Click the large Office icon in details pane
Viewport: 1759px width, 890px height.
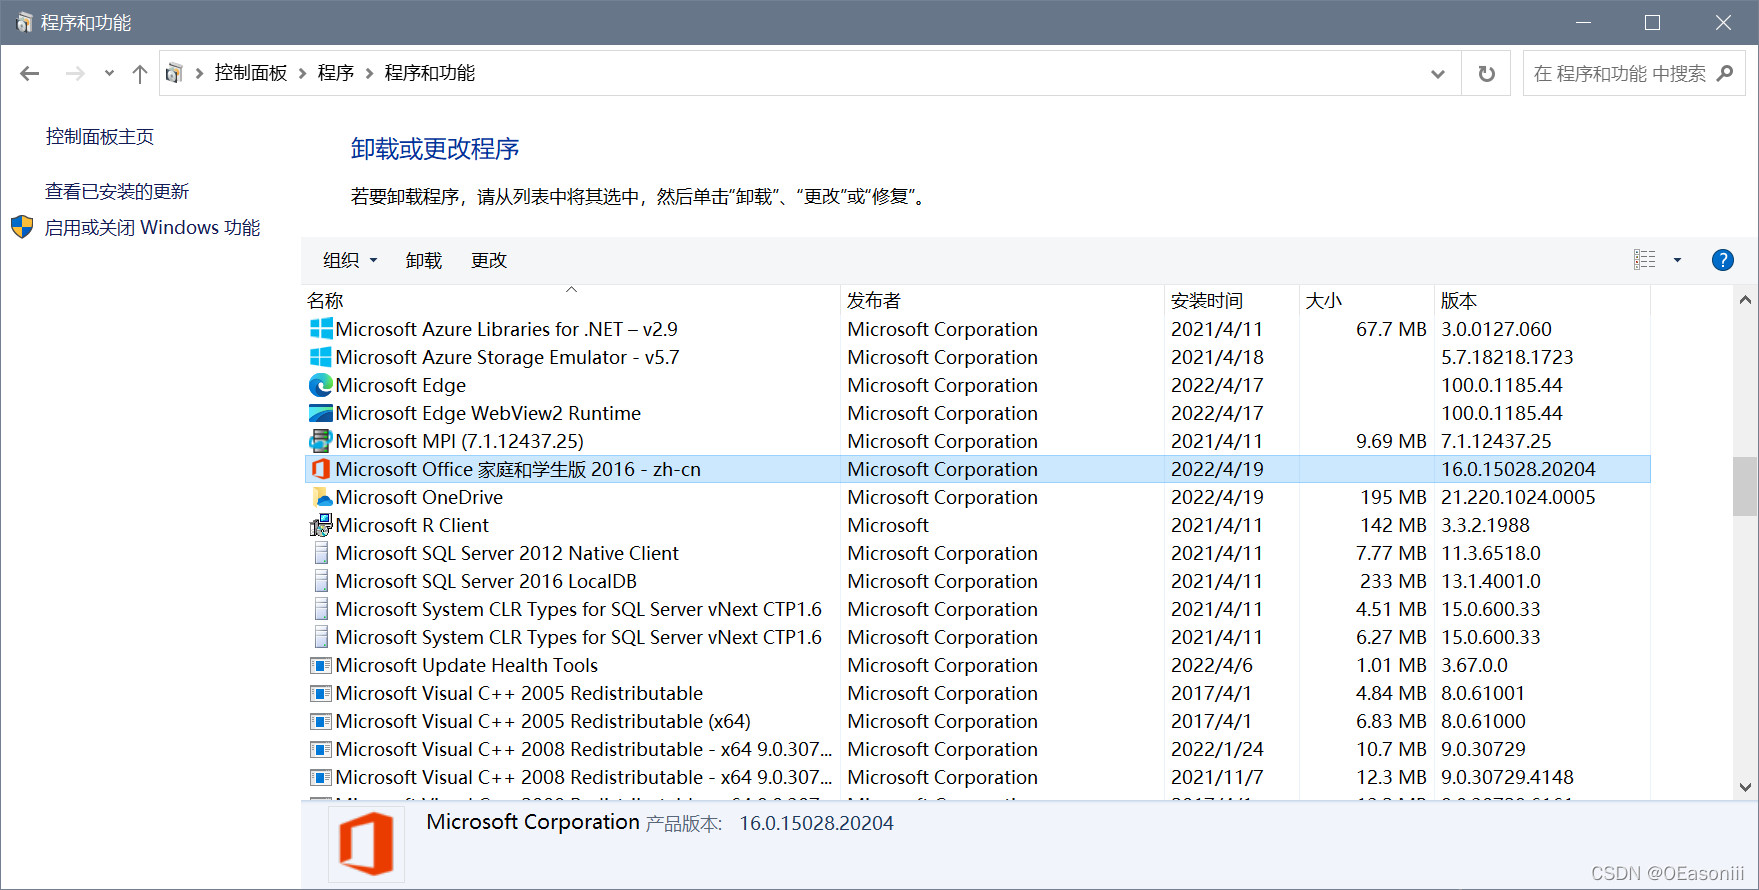coord(366,845)
